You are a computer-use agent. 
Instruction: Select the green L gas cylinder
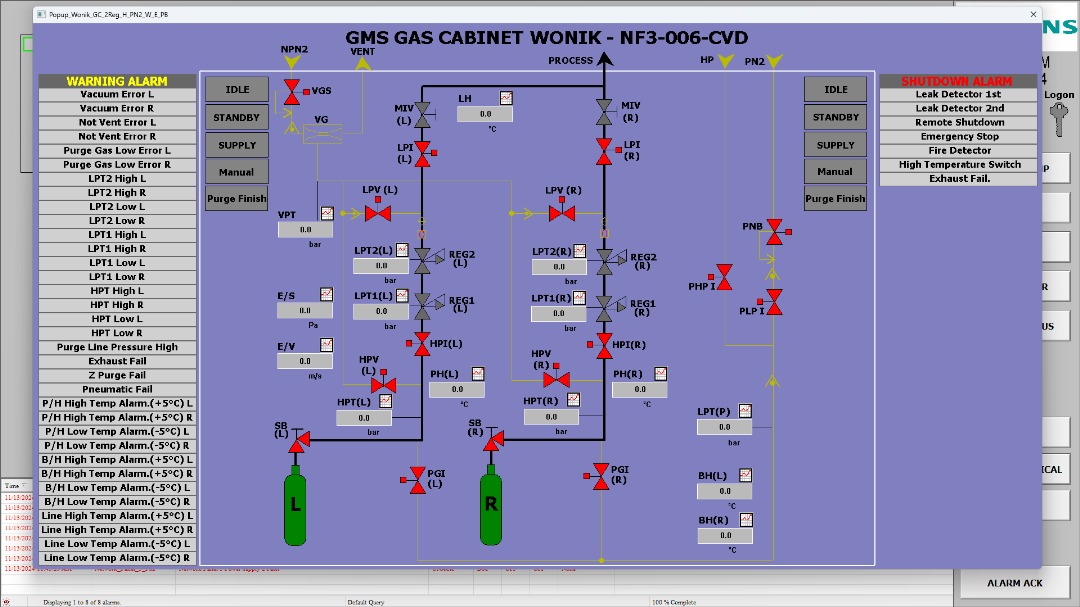click(x=295, y=505)
